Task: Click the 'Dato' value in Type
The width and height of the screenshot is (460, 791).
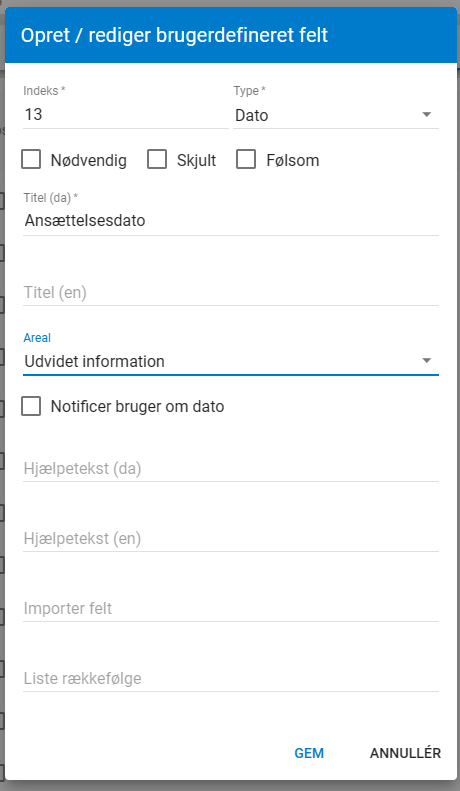Action: [252, 116]
